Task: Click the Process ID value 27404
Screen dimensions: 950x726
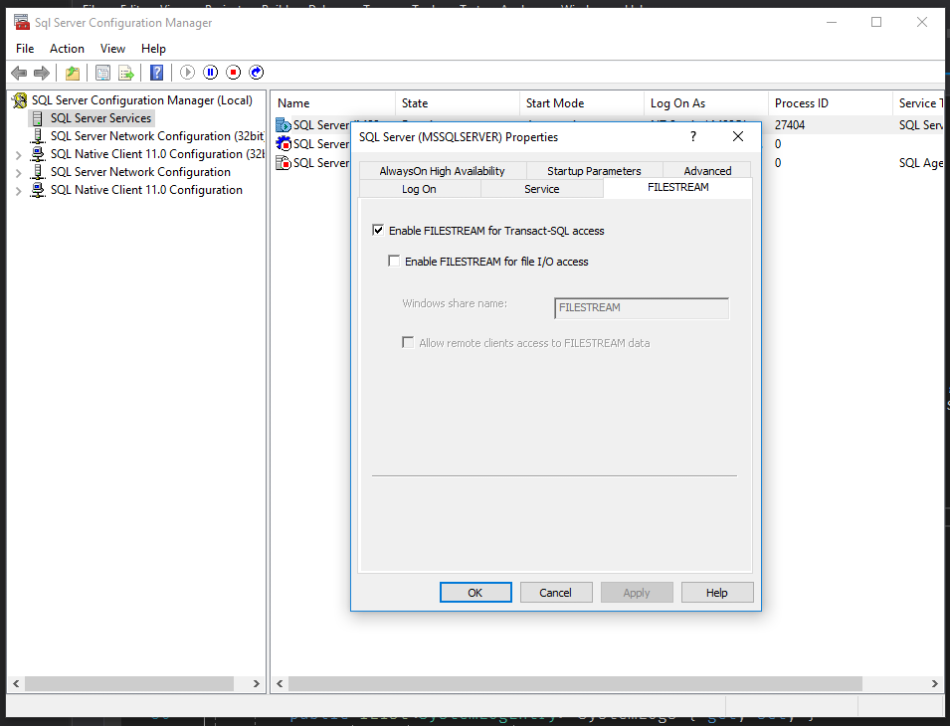Action: coord(790,125)
